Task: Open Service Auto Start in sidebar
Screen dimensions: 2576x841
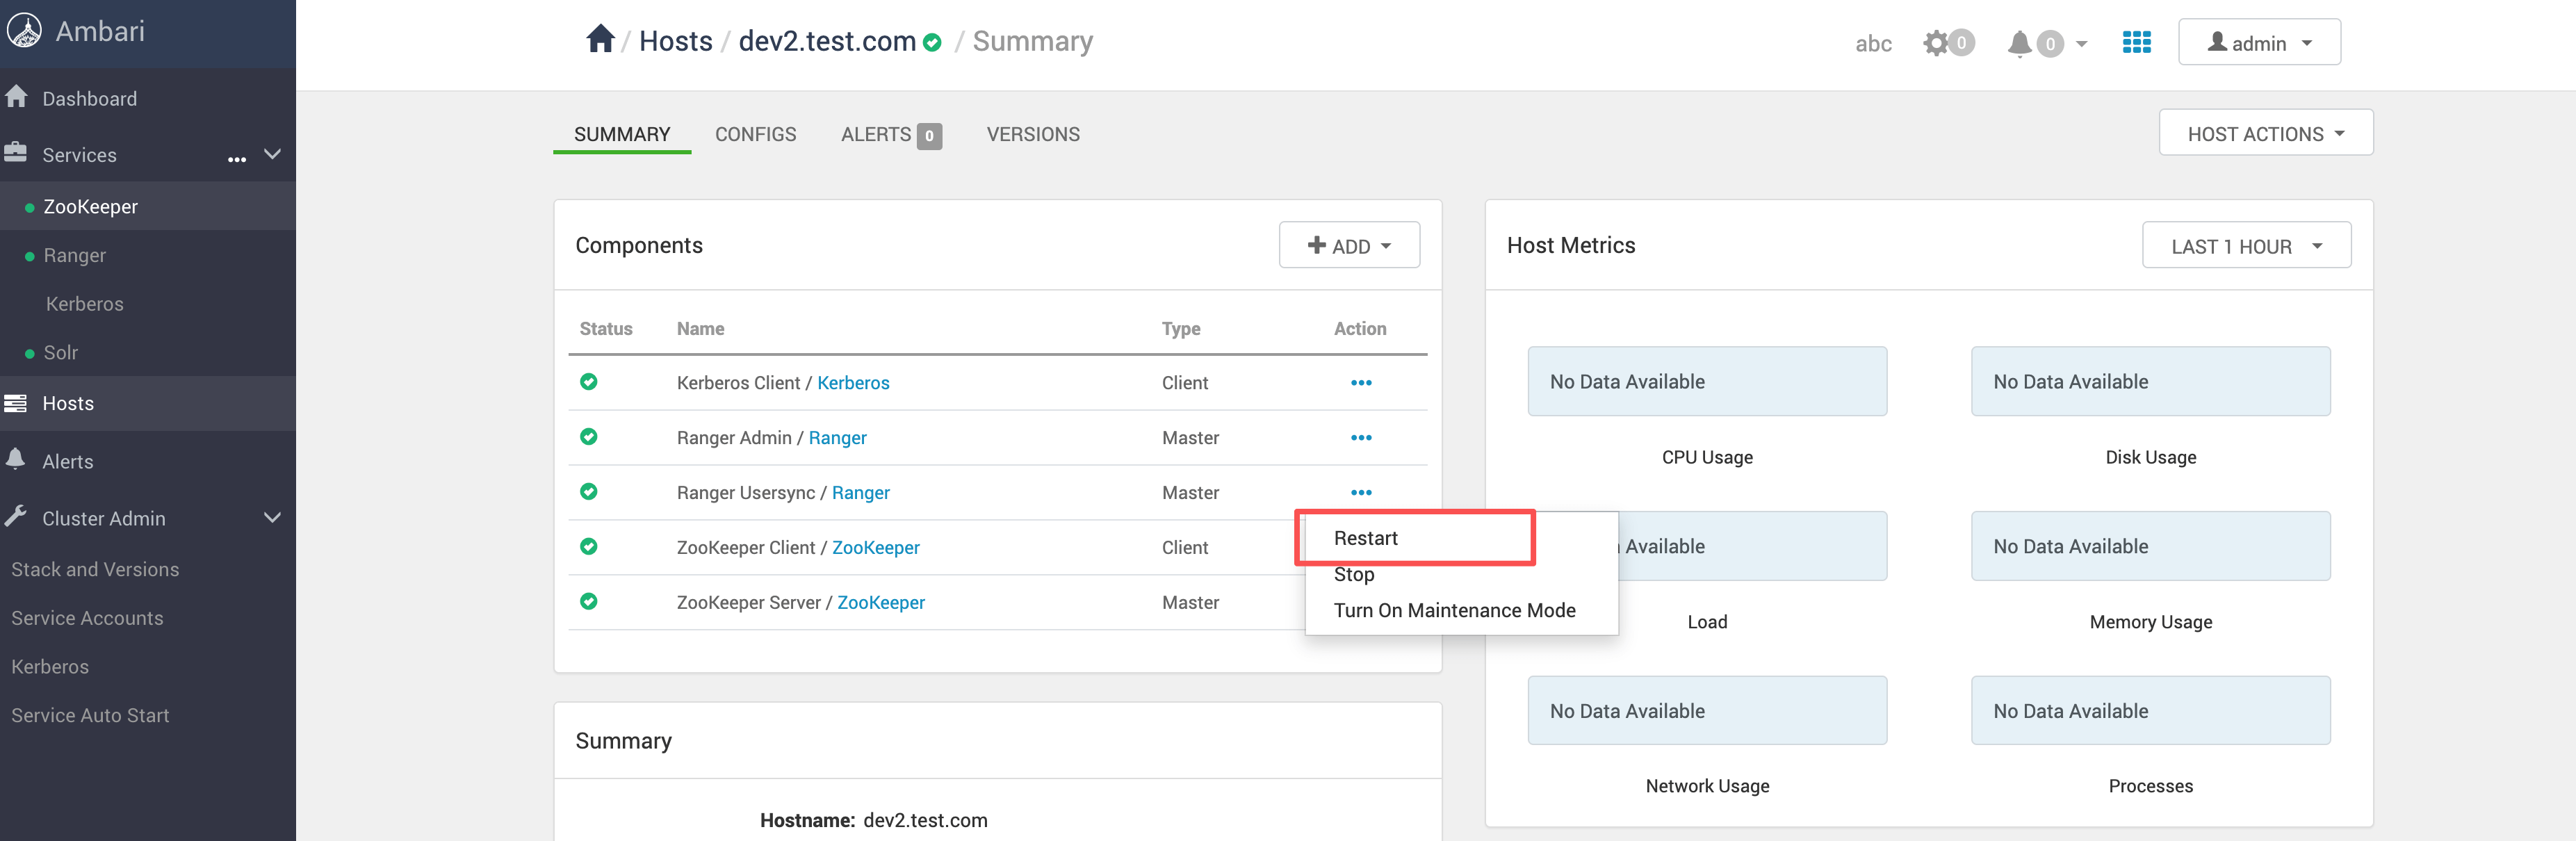Action: [x=90, y=715]
